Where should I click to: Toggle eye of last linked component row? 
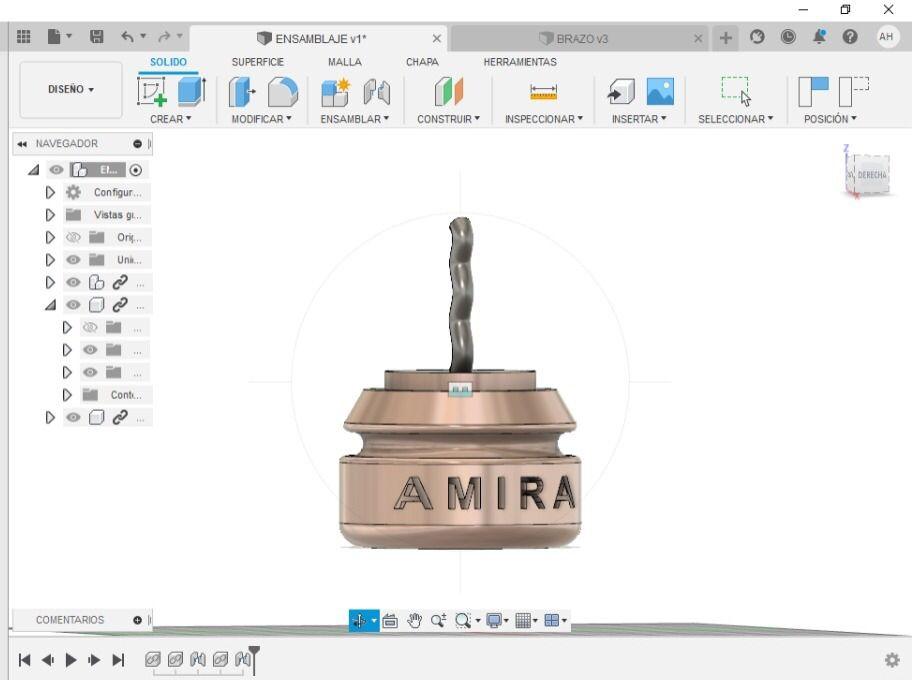point(73,417)
